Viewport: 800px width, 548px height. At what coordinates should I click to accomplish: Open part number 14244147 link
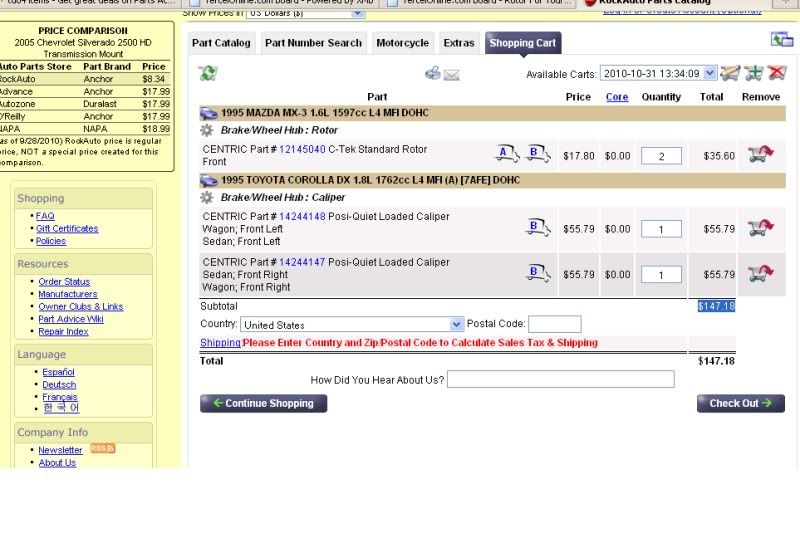tap(302, 262)
